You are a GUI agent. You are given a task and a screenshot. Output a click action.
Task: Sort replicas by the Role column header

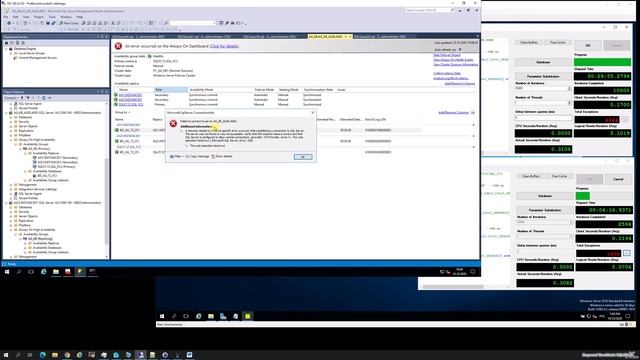[x=171, y=89]
